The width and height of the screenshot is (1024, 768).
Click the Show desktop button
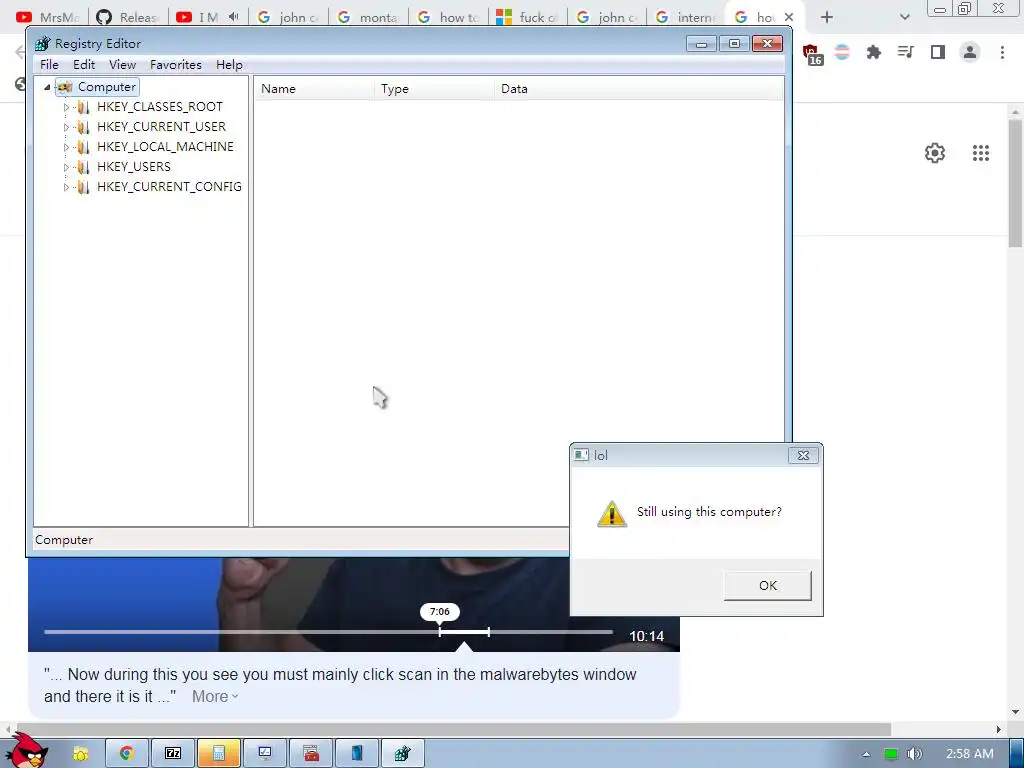coord(1017,754)
